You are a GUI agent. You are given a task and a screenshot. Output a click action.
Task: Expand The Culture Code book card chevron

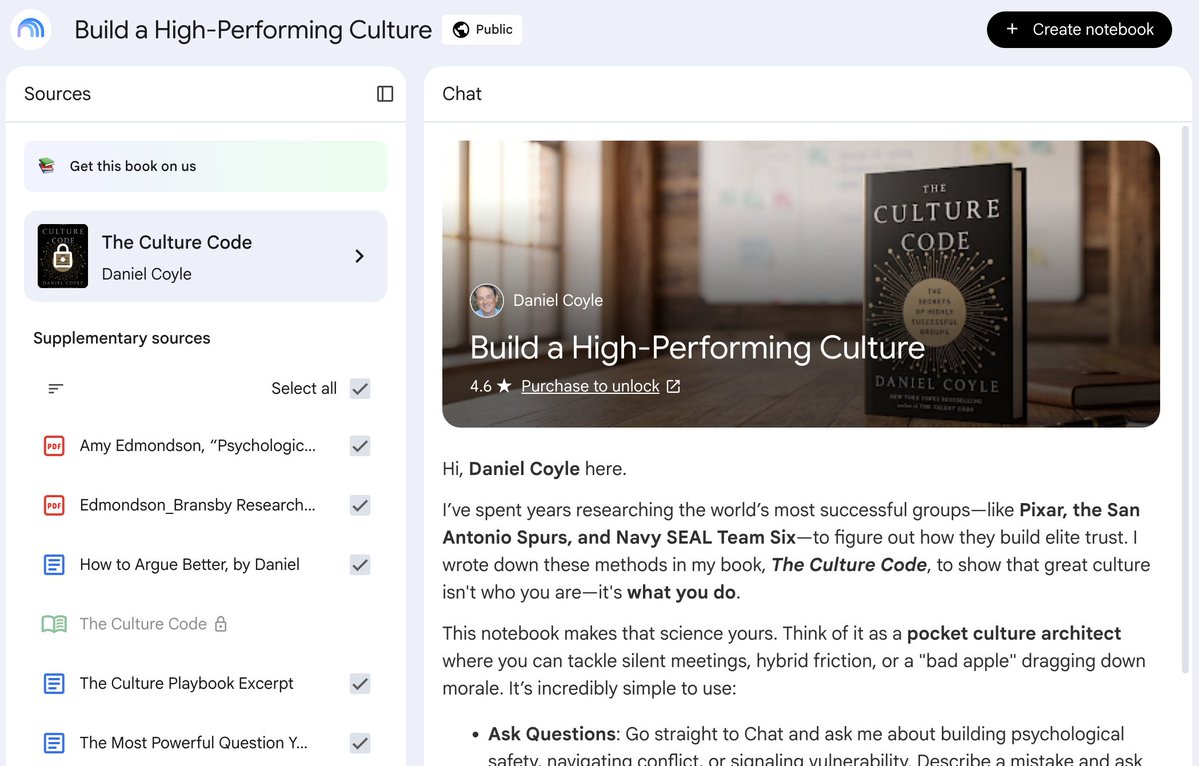[x=359, y=256]
